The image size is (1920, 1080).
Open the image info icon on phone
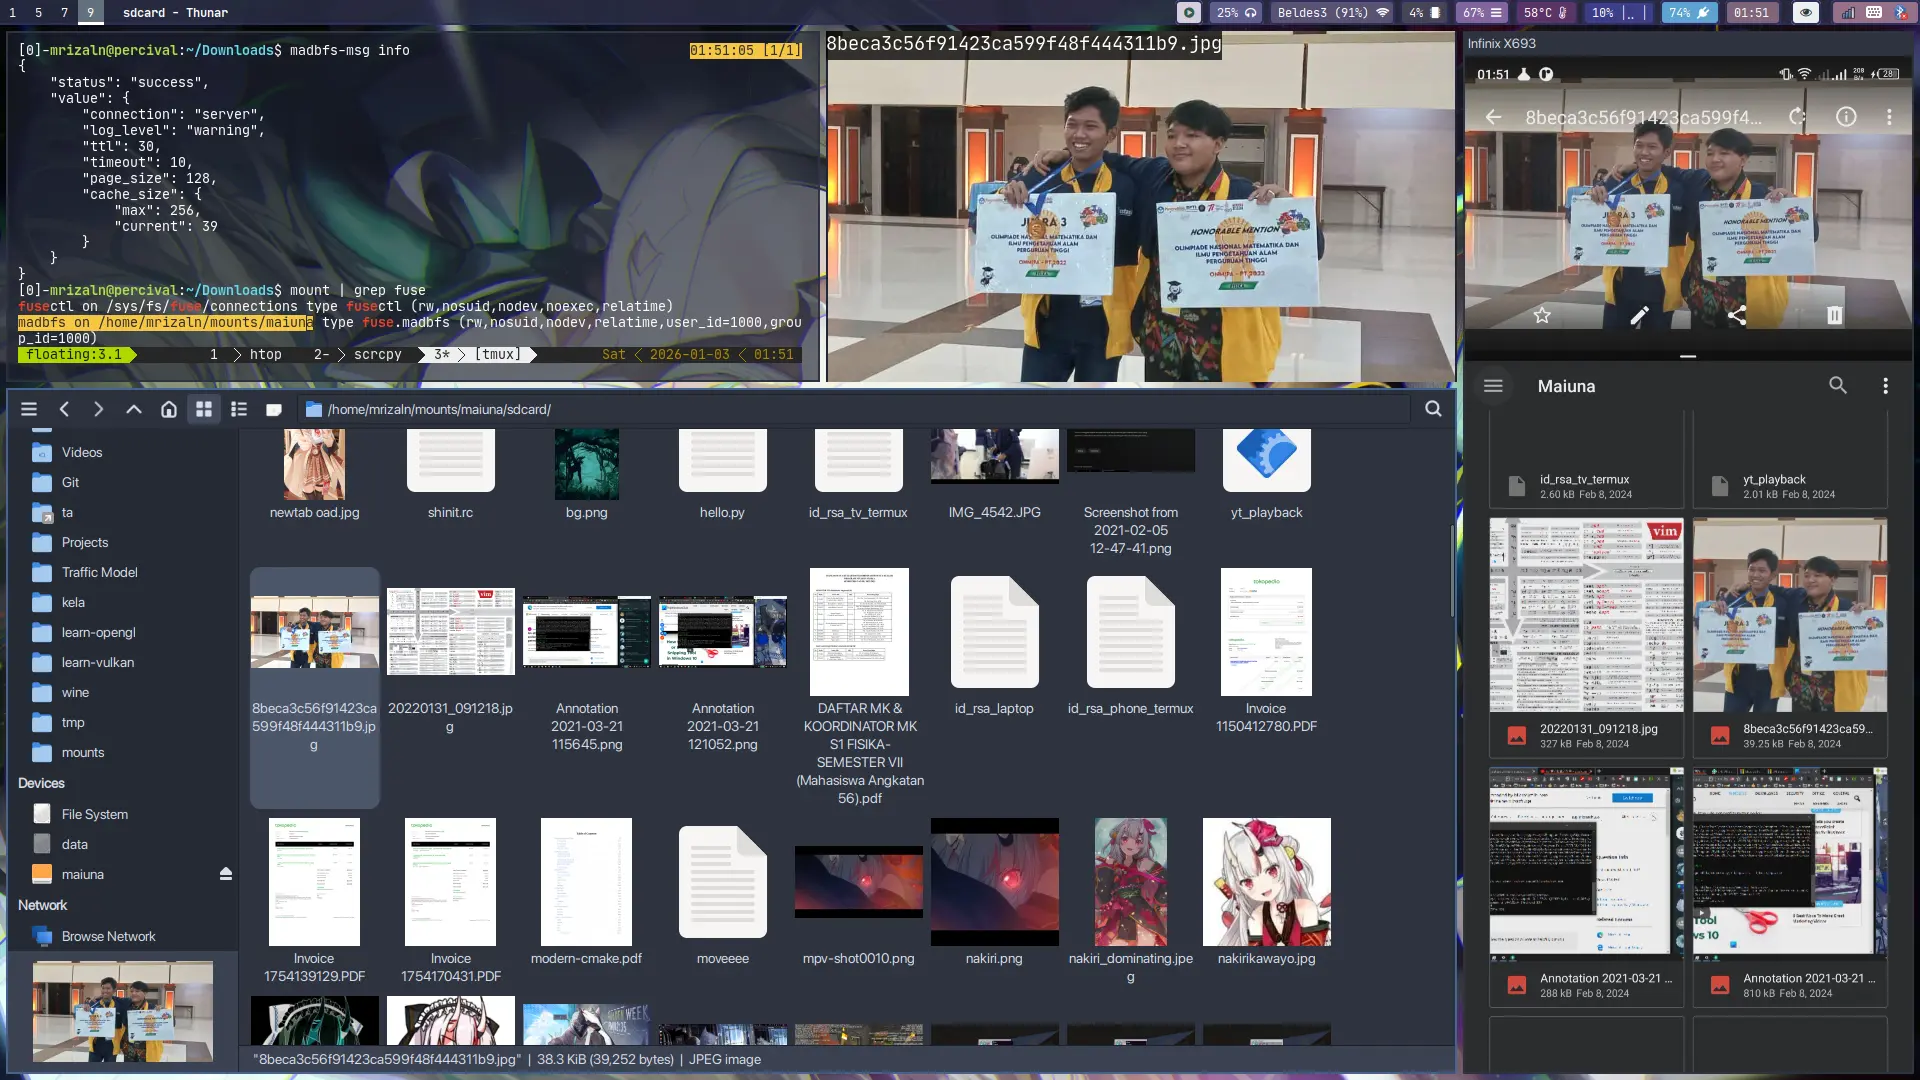[1846, 117]
